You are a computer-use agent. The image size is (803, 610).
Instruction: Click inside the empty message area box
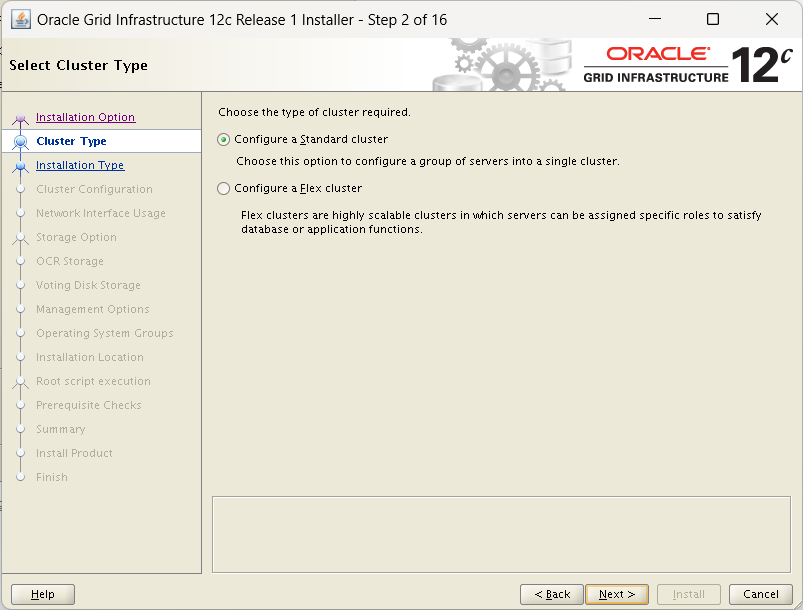501,534
